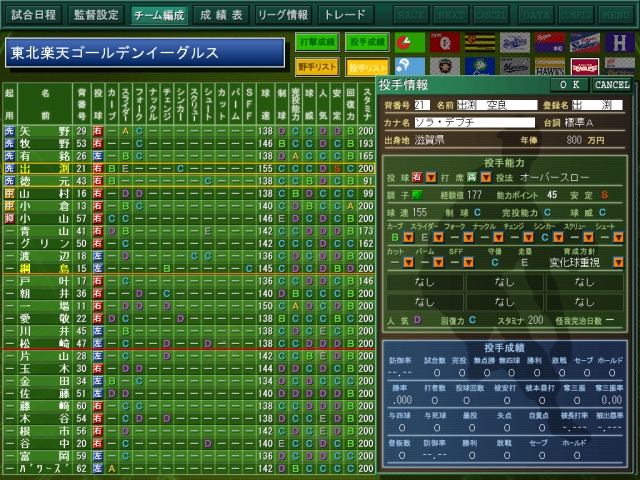Show the 野手リスト fielder list
Viewport: 640px width, 480px height.
point(317,67)
